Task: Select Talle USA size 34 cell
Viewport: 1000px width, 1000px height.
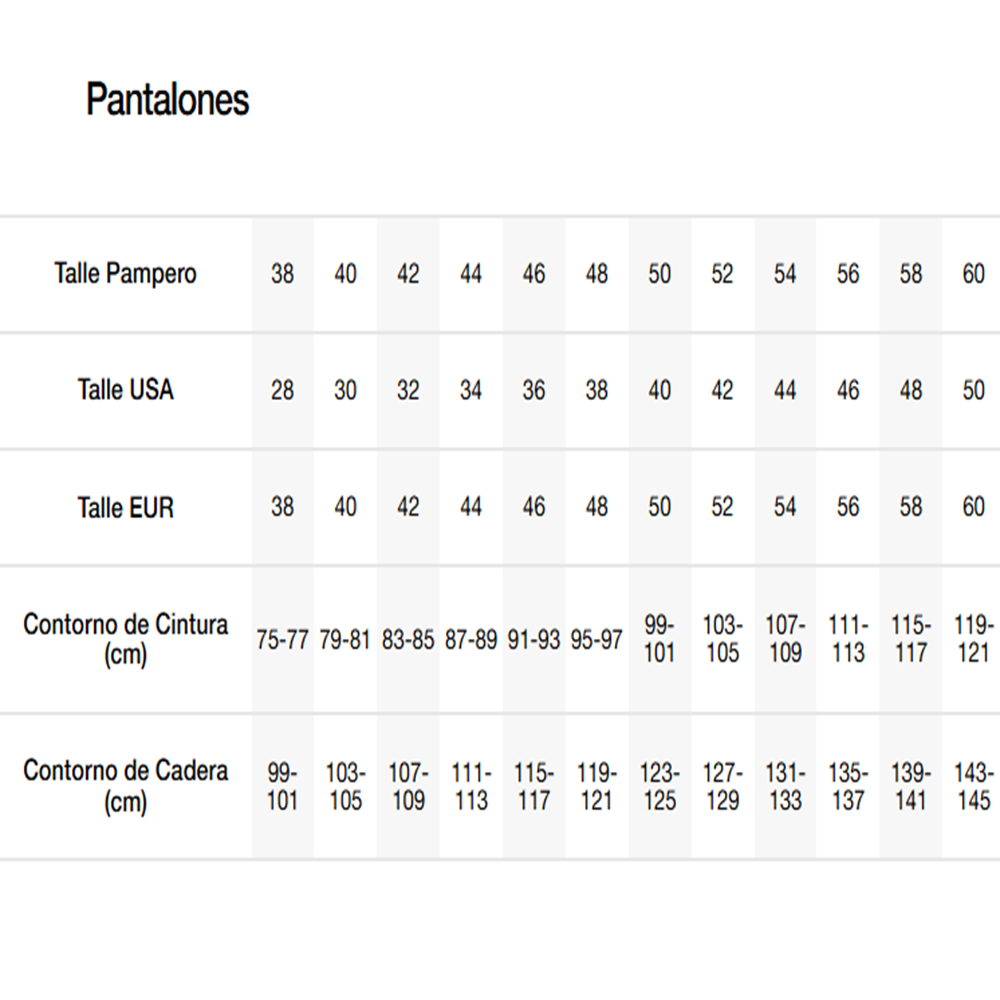Action: 471,390
